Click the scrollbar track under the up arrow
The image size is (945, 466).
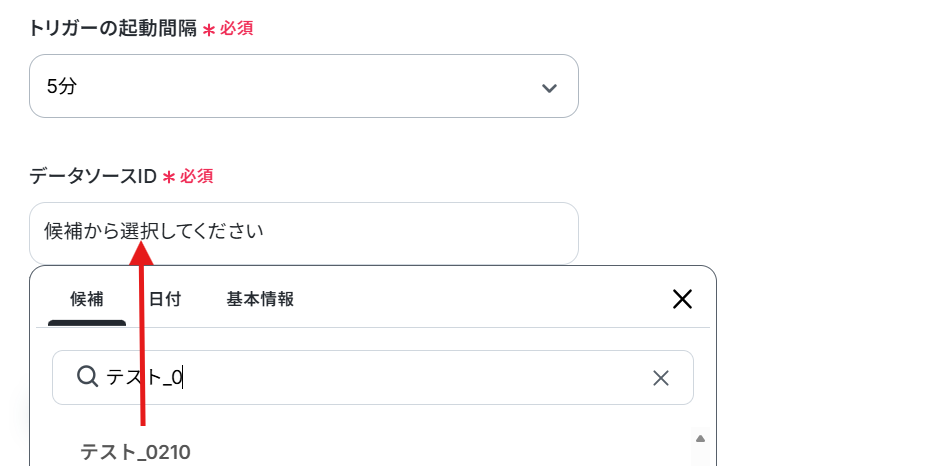tap(700, 456)
